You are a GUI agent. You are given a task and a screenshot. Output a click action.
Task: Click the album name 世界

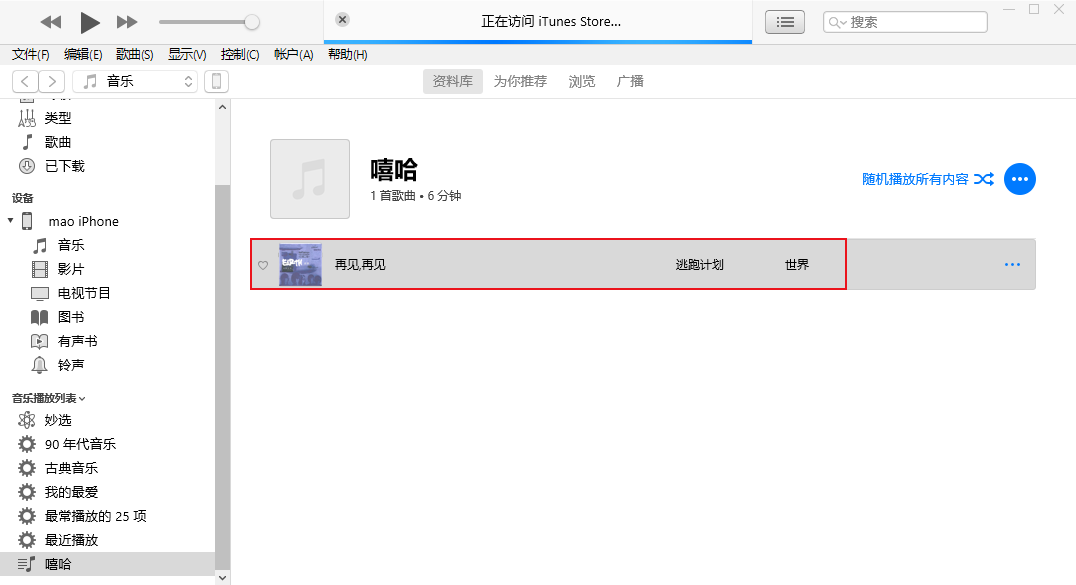coord(797,265)
